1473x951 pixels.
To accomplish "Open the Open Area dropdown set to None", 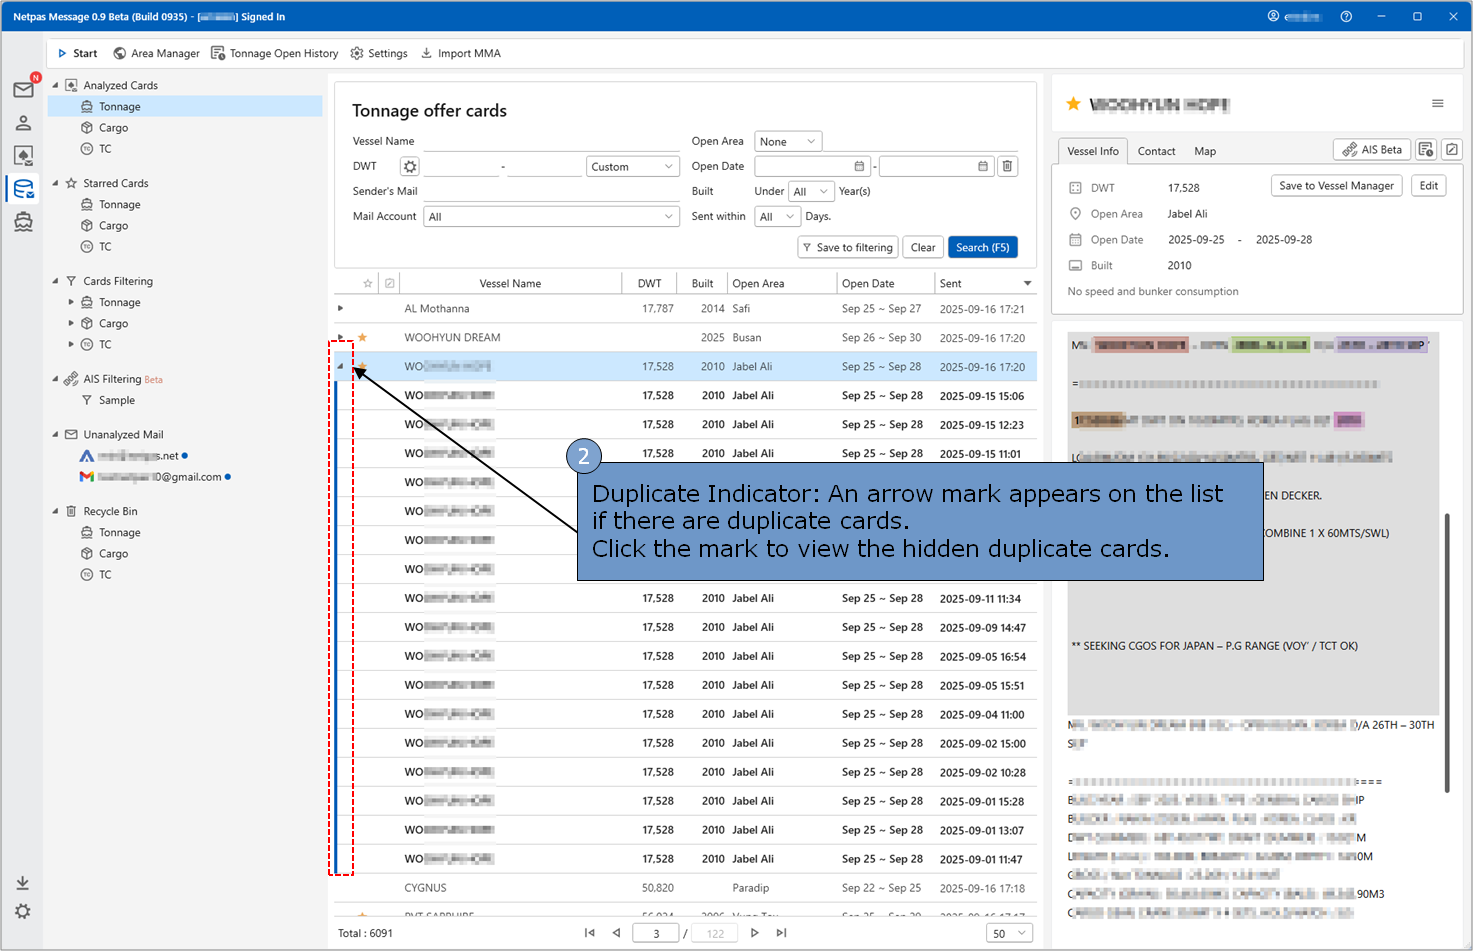I will coord(788,142).
